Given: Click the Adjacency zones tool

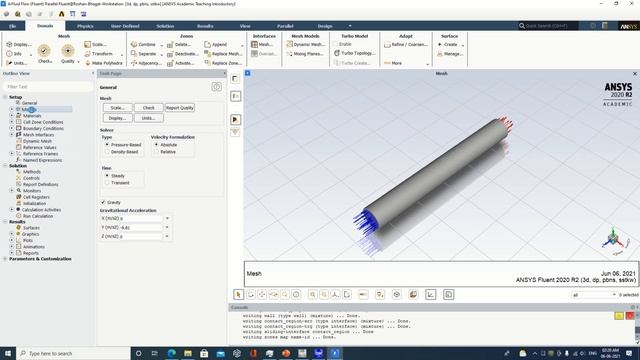Looking at the screenshot, I should (146, 63).
